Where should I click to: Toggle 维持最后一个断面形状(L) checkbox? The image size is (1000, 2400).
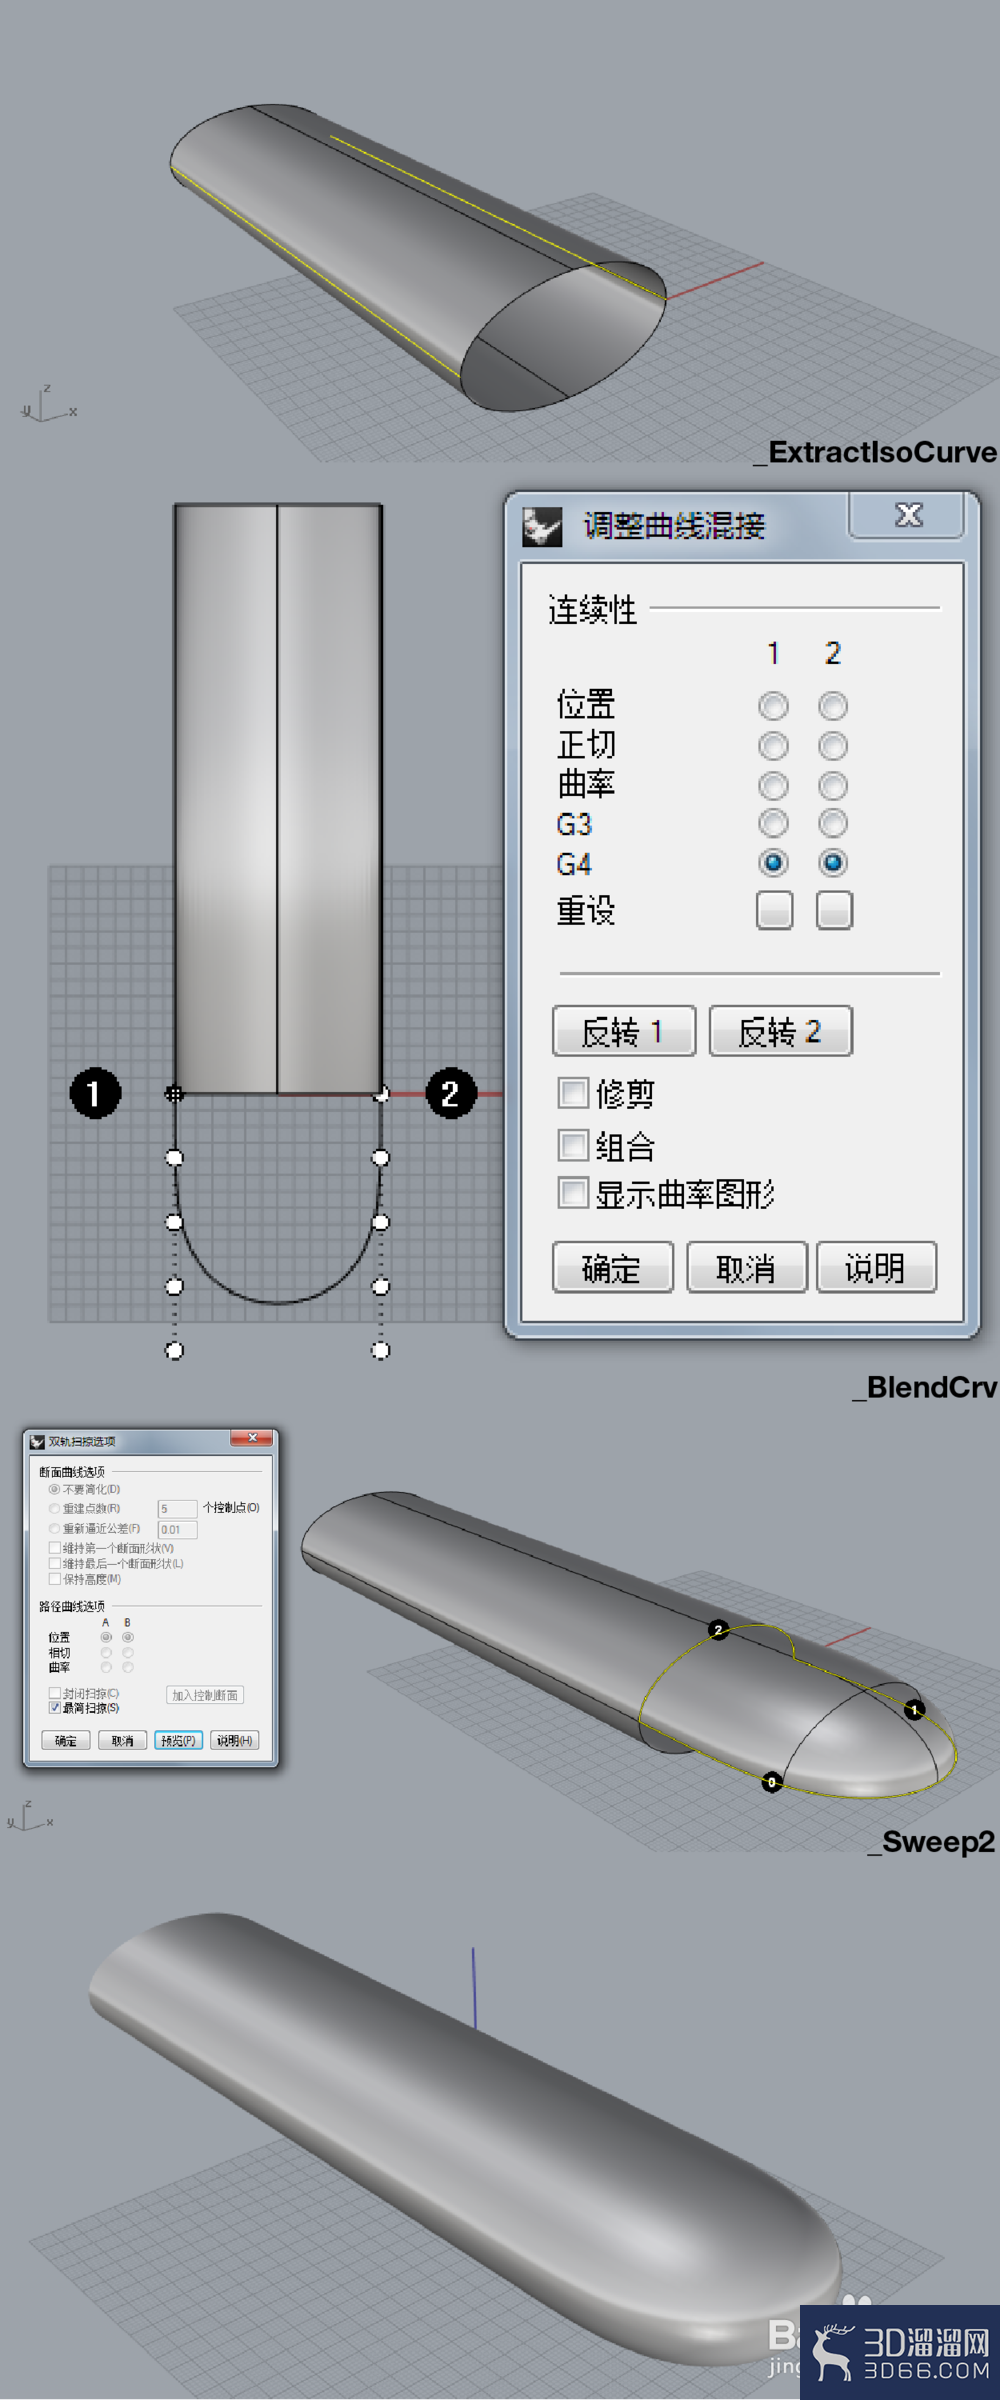(x=55, y=1563)
